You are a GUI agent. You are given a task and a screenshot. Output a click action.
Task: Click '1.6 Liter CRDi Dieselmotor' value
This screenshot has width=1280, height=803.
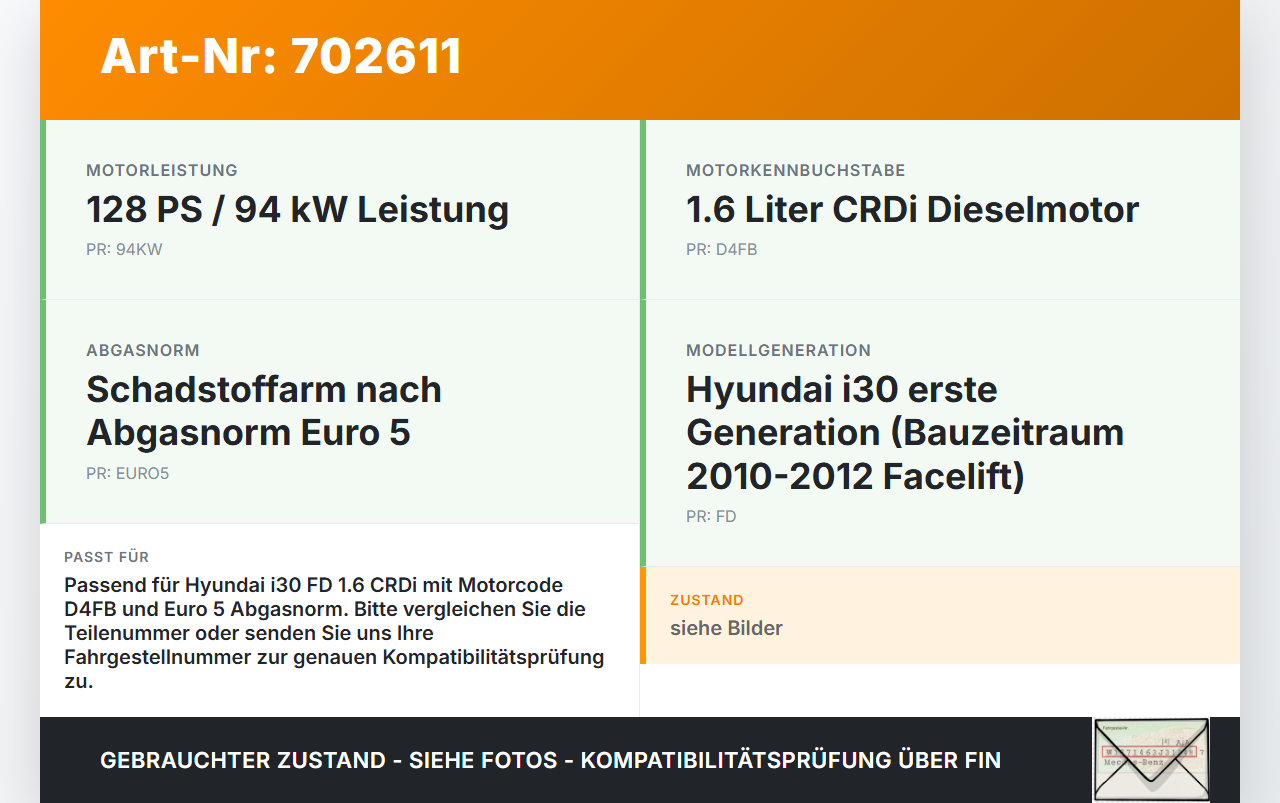coord(913,210)
